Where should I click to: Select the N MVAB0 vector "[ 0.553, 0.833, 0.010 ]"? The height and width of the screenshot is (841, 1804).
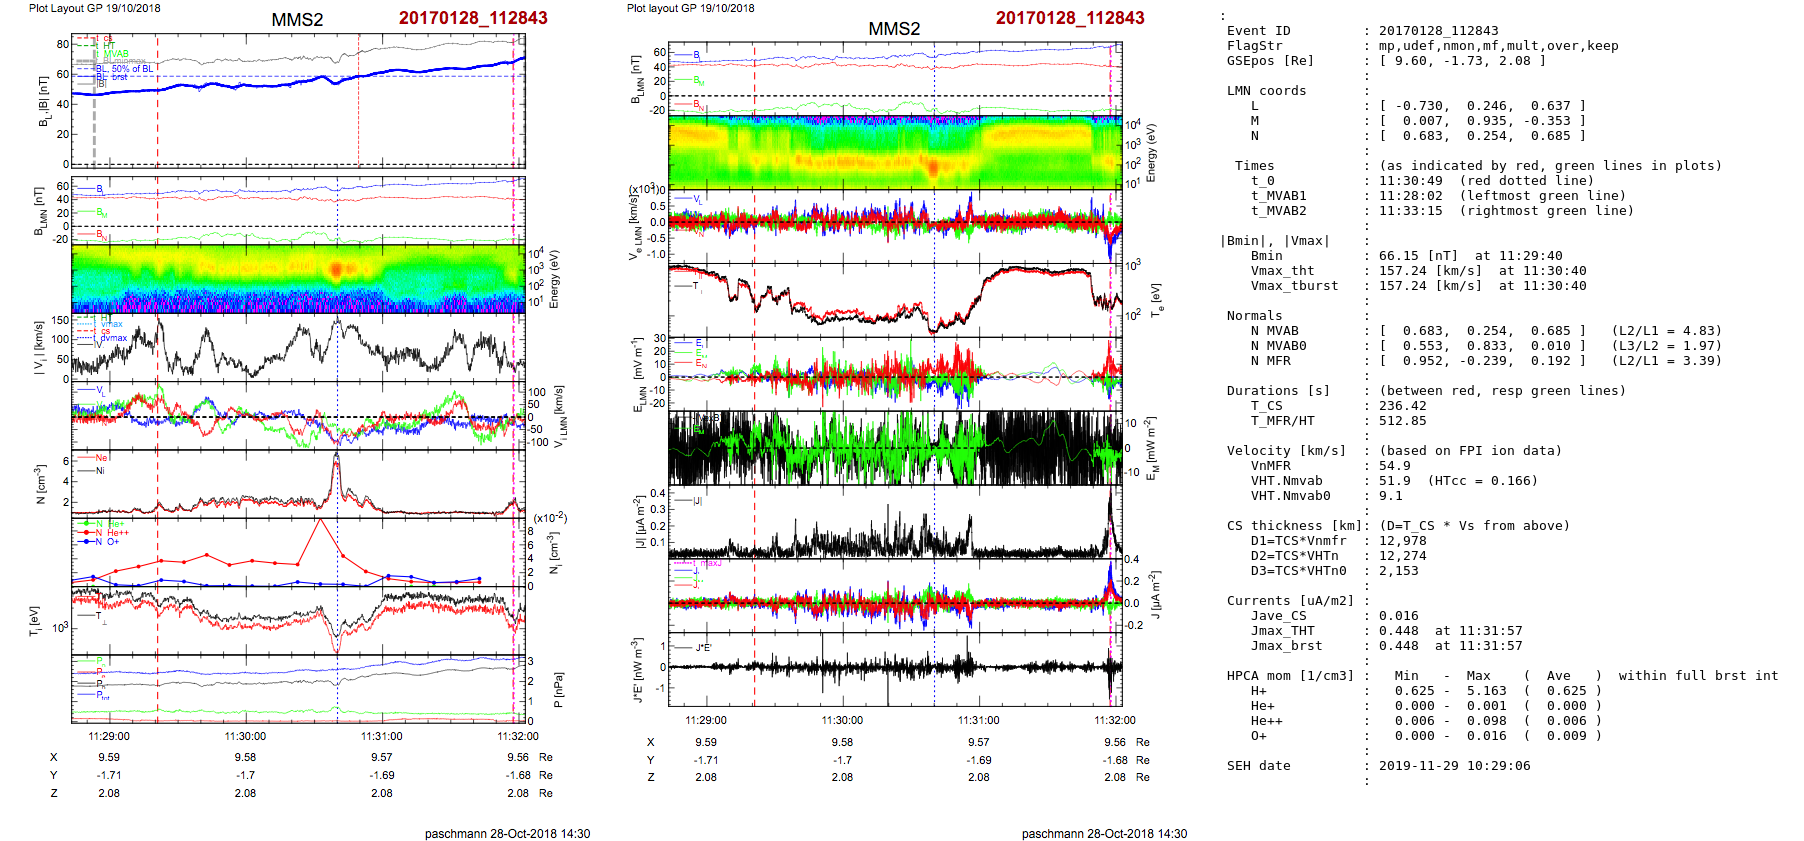tap(1482, 346)
